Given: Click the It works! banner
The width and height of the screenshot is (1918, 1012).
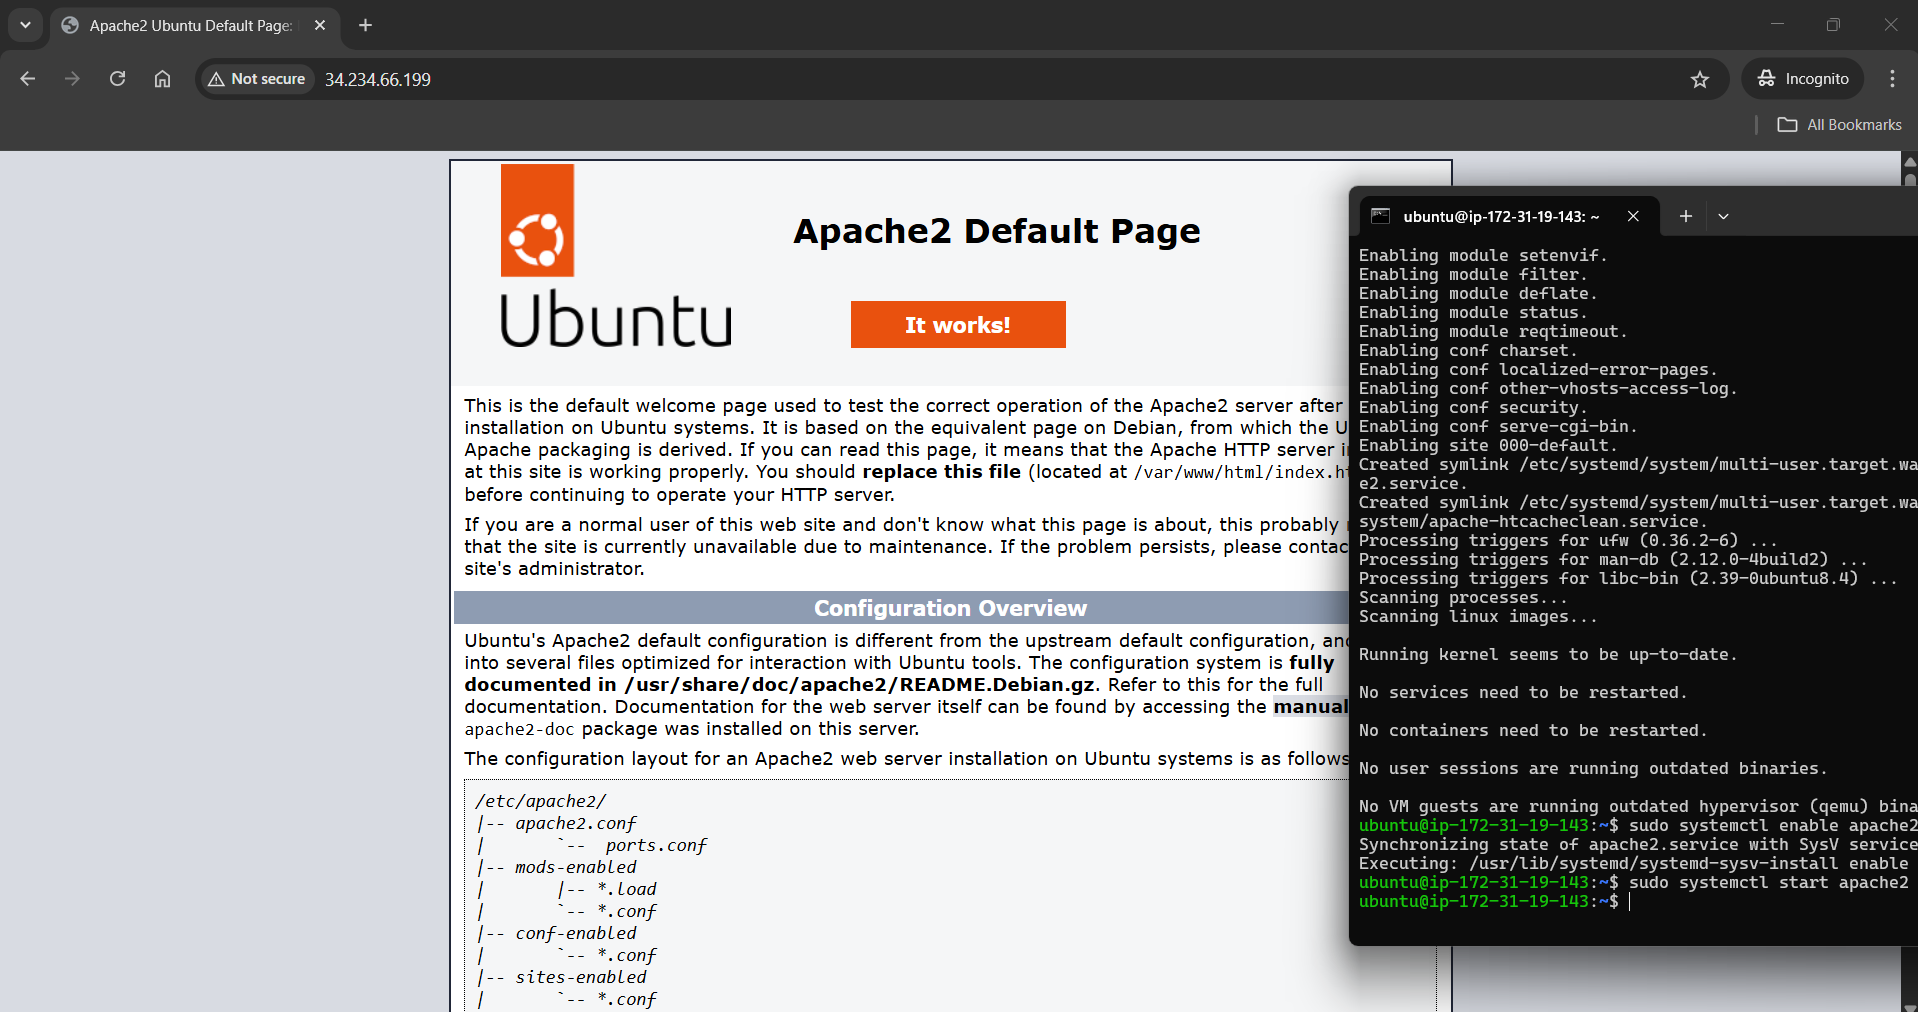Looking at the screenshot, I should (958, 325).
